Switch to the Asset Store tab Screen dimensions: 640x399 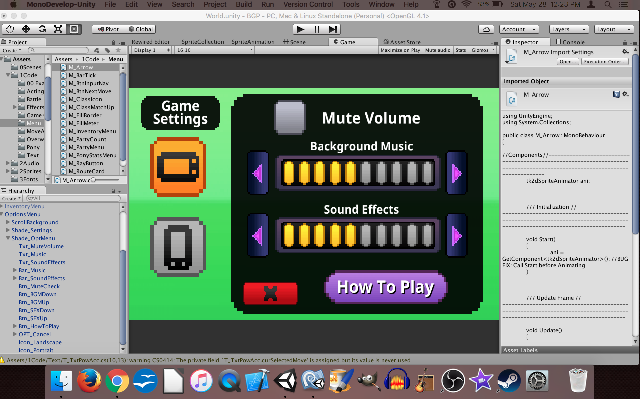point(402,42)
